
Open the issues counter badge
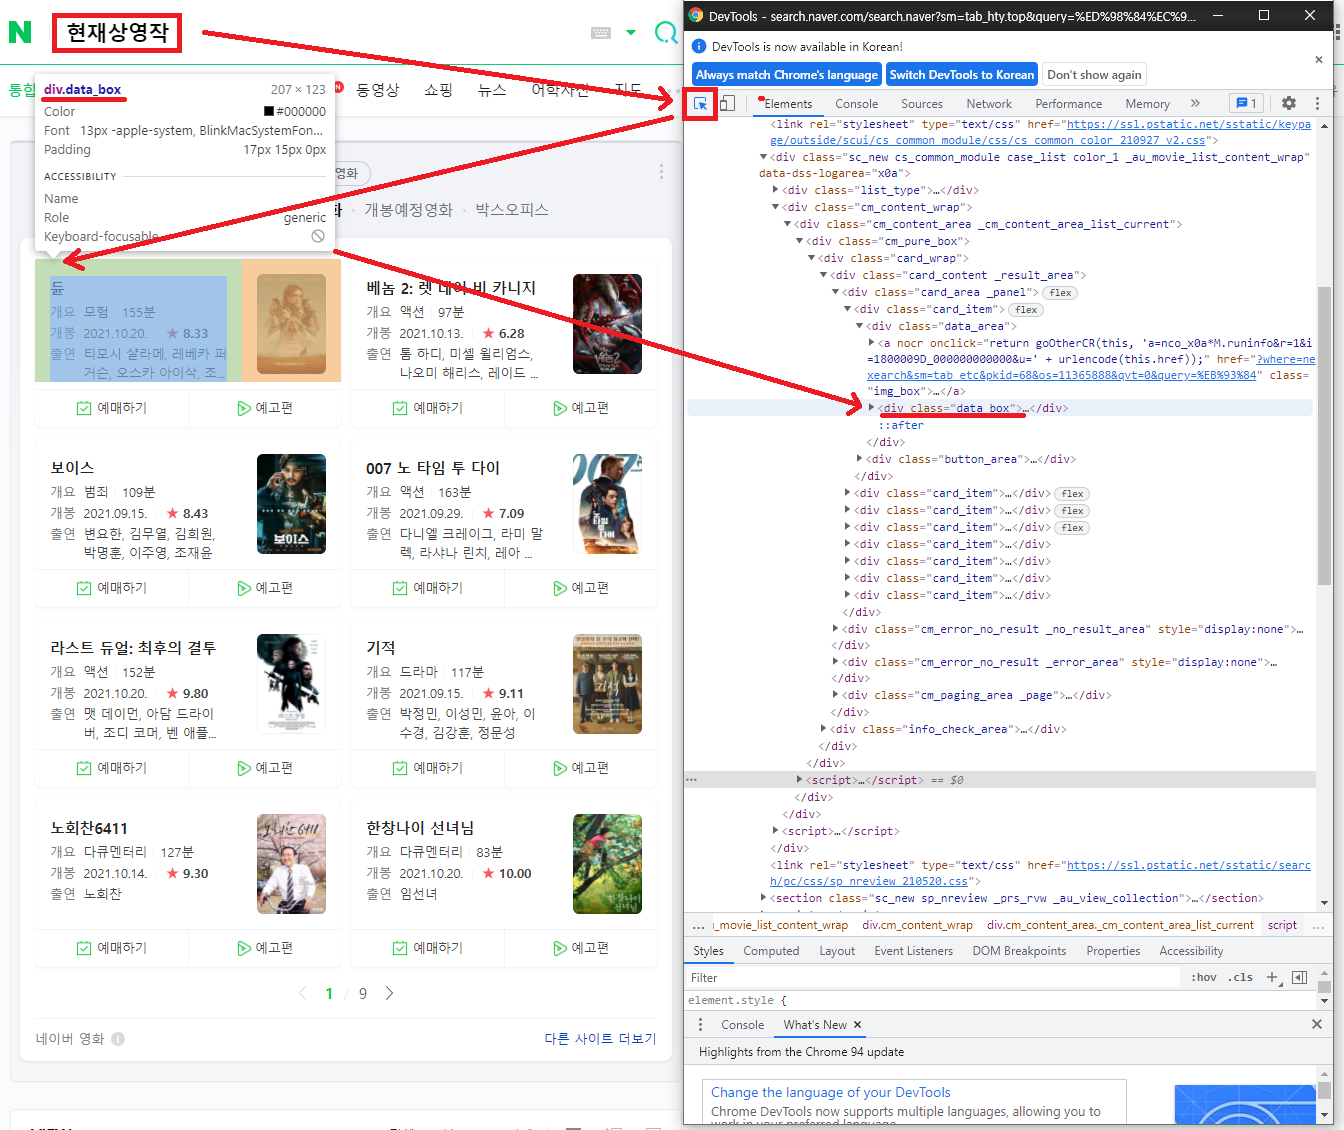coord(1246,103)
